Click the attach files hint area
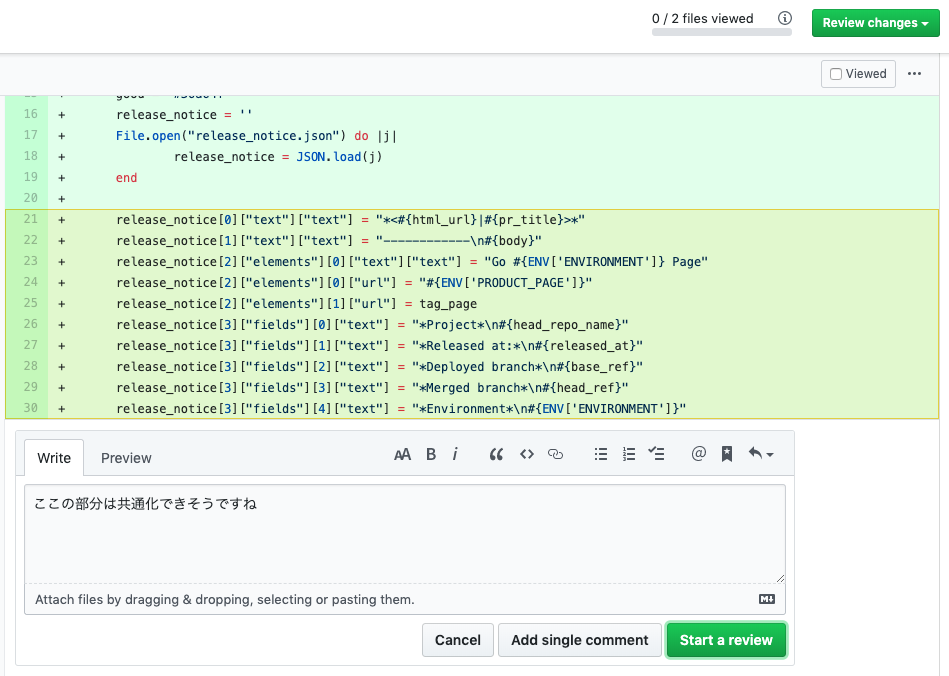Viewport: 949px width, 676px height. 405,599
